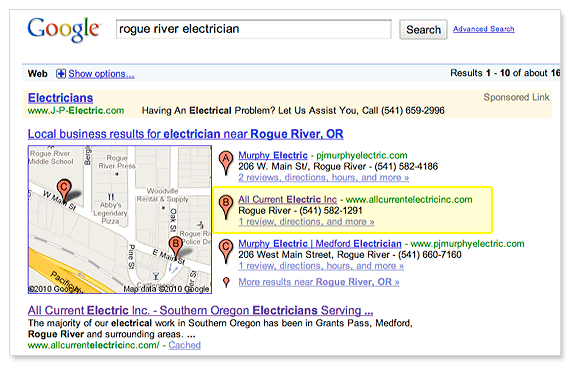Click the search box containing rogue river electrician

254,29
